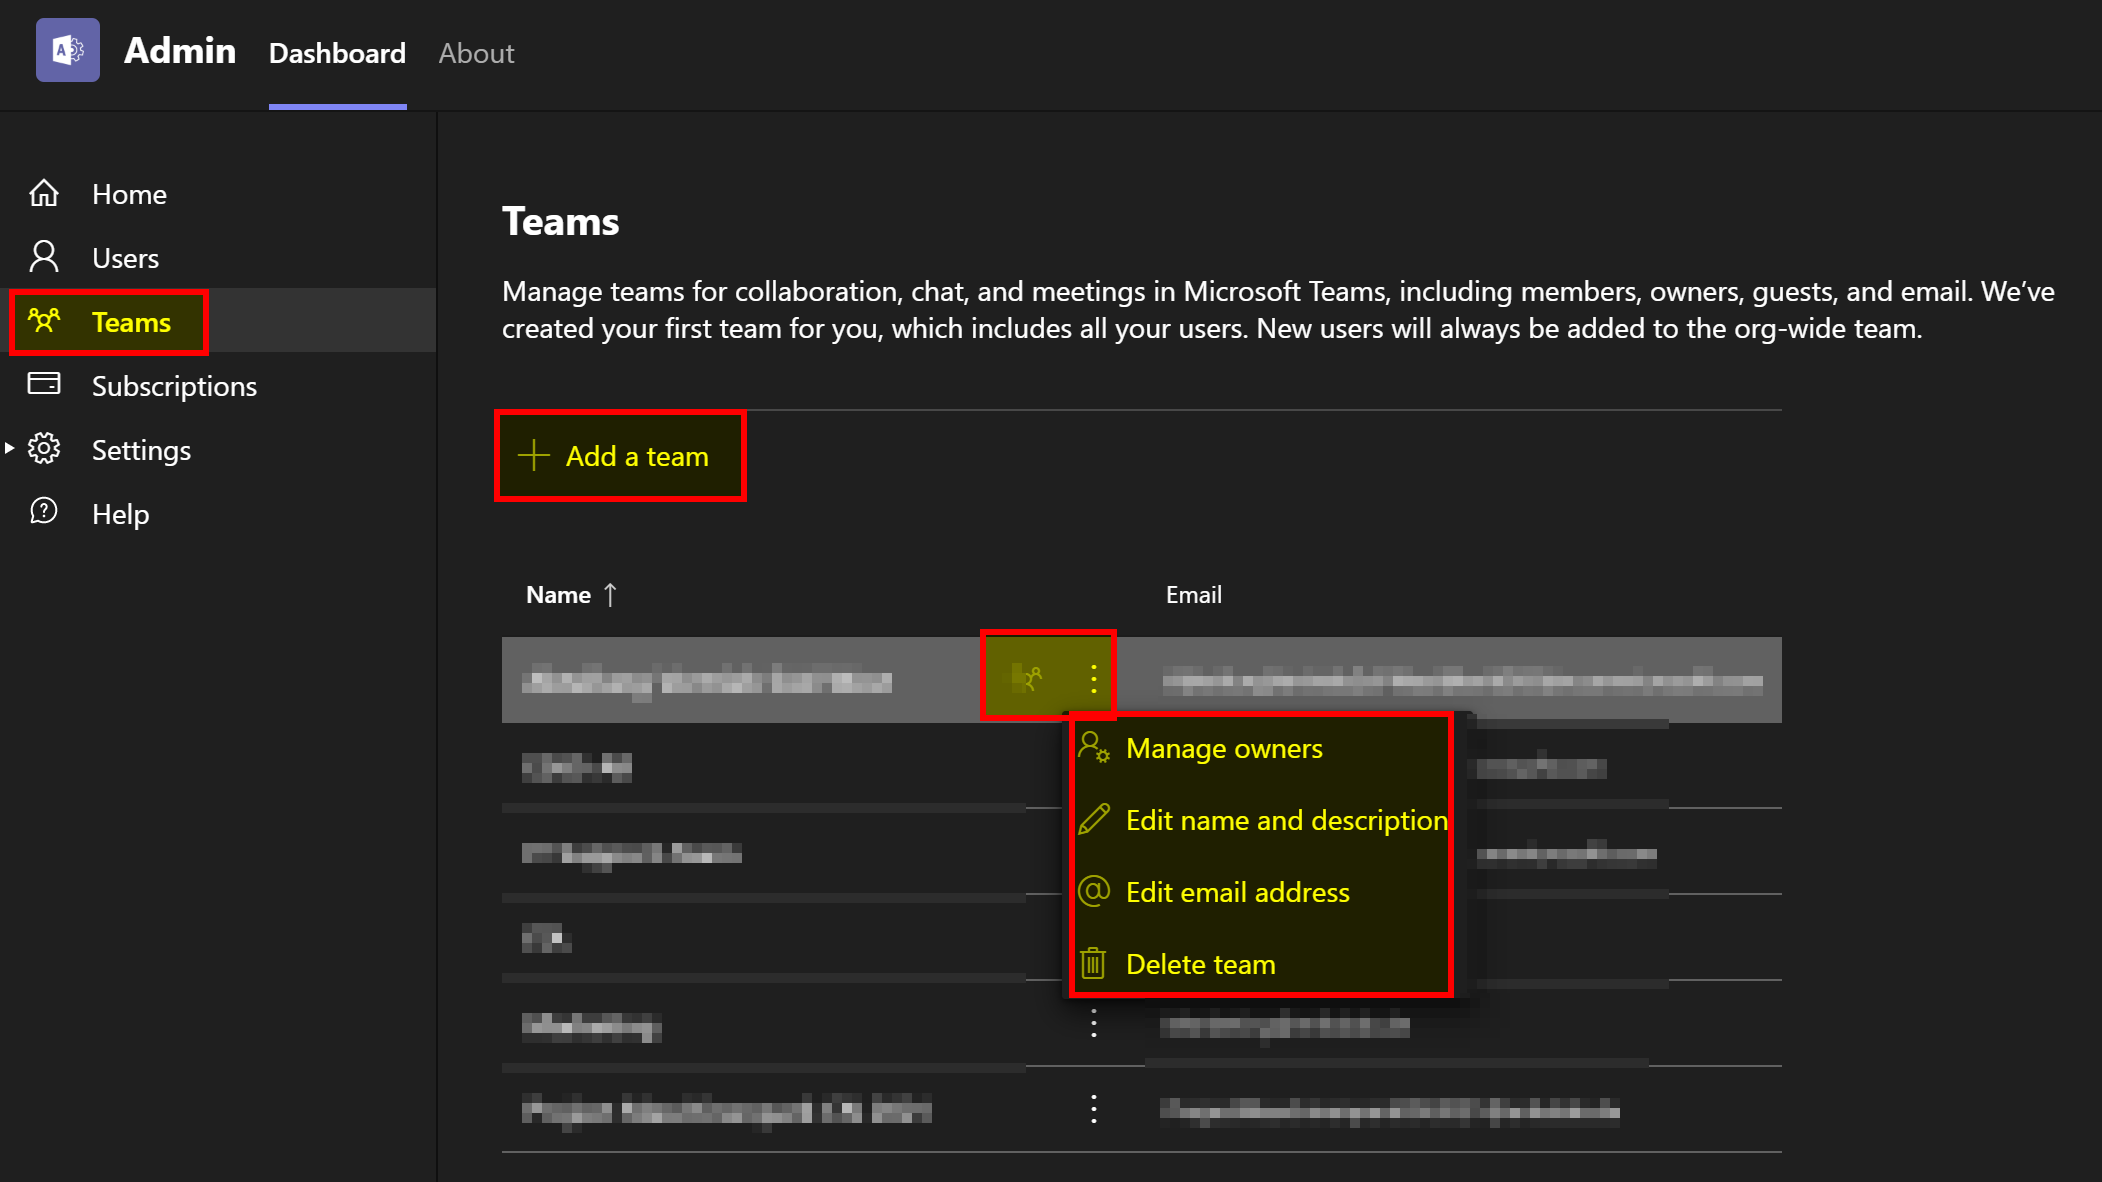2102x1182 pixels.
Task: Select the Dashboard tab
Action: click(x=337, y=53)
